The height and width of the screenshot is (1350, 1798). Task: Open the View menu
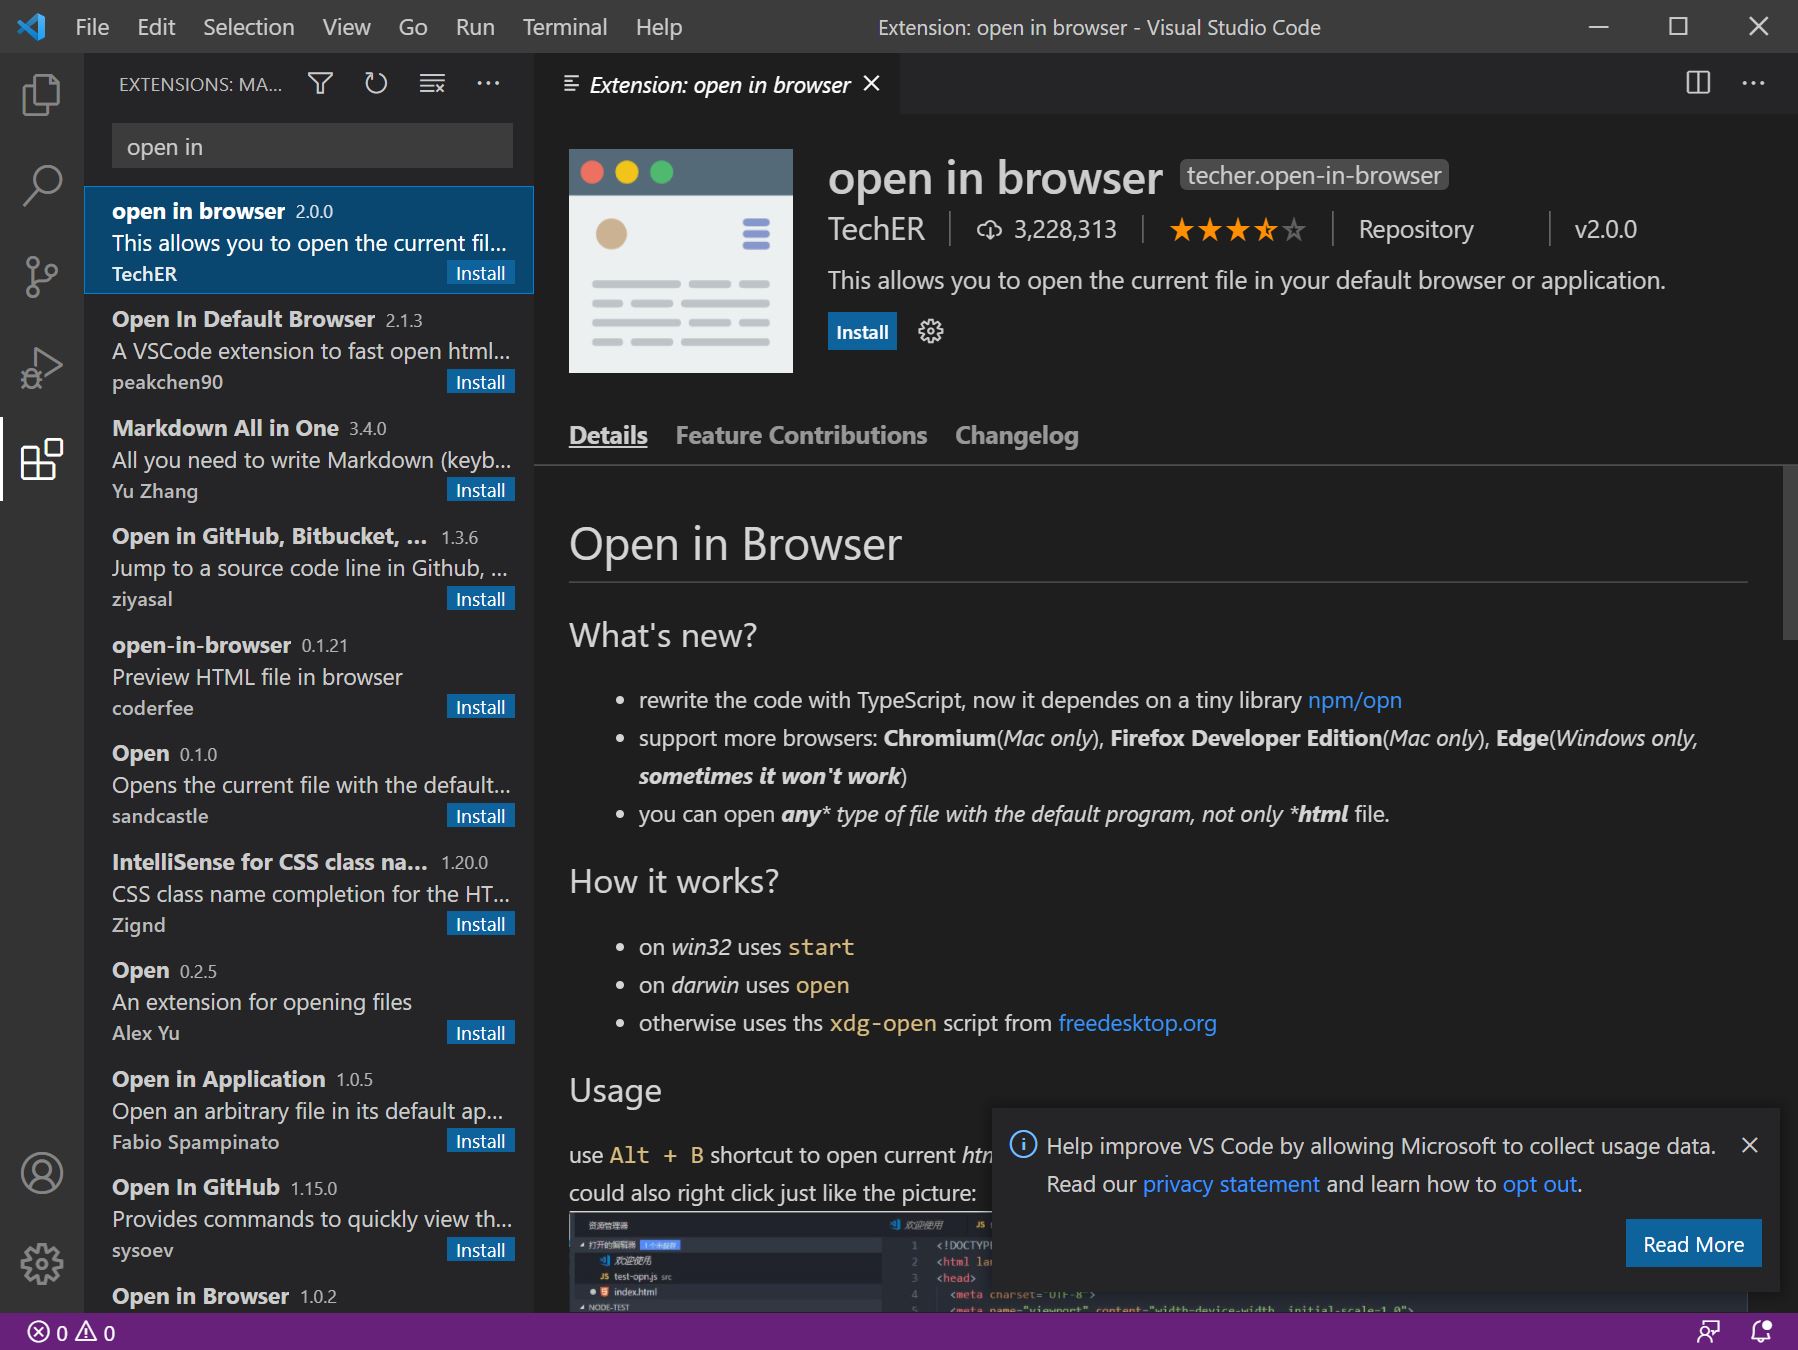346,27
